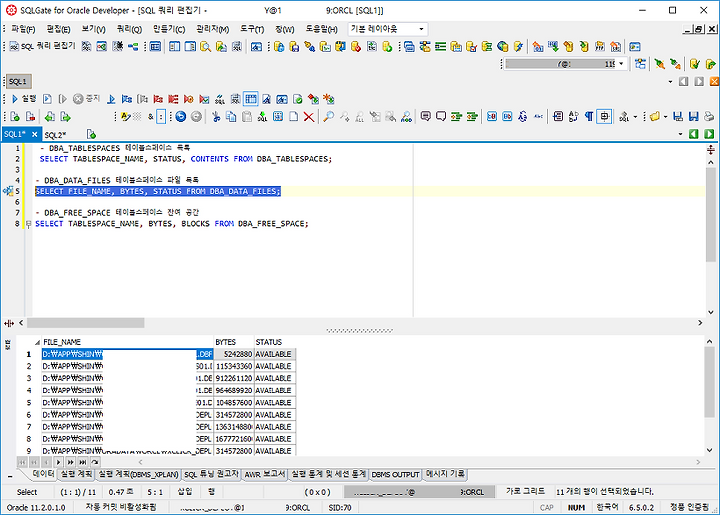720x515 pixels.
Task: Click the lightning bolt database icon
Action: (518, 46)
